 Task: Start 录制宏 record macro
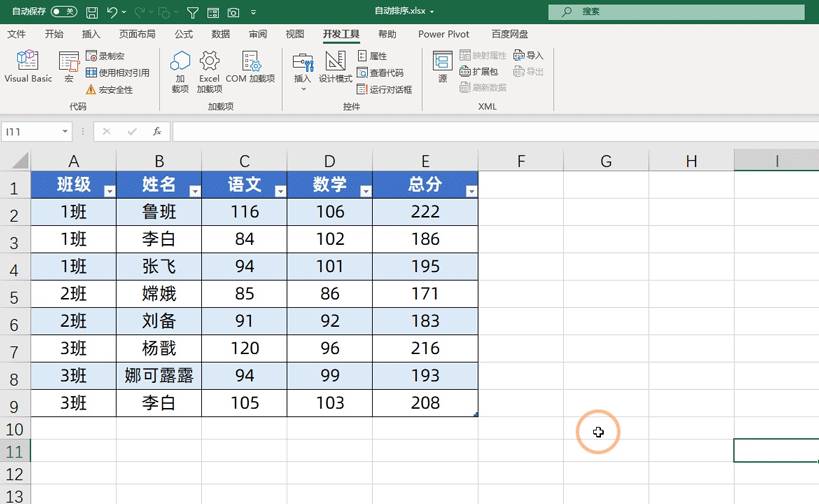tap(106, 56)
